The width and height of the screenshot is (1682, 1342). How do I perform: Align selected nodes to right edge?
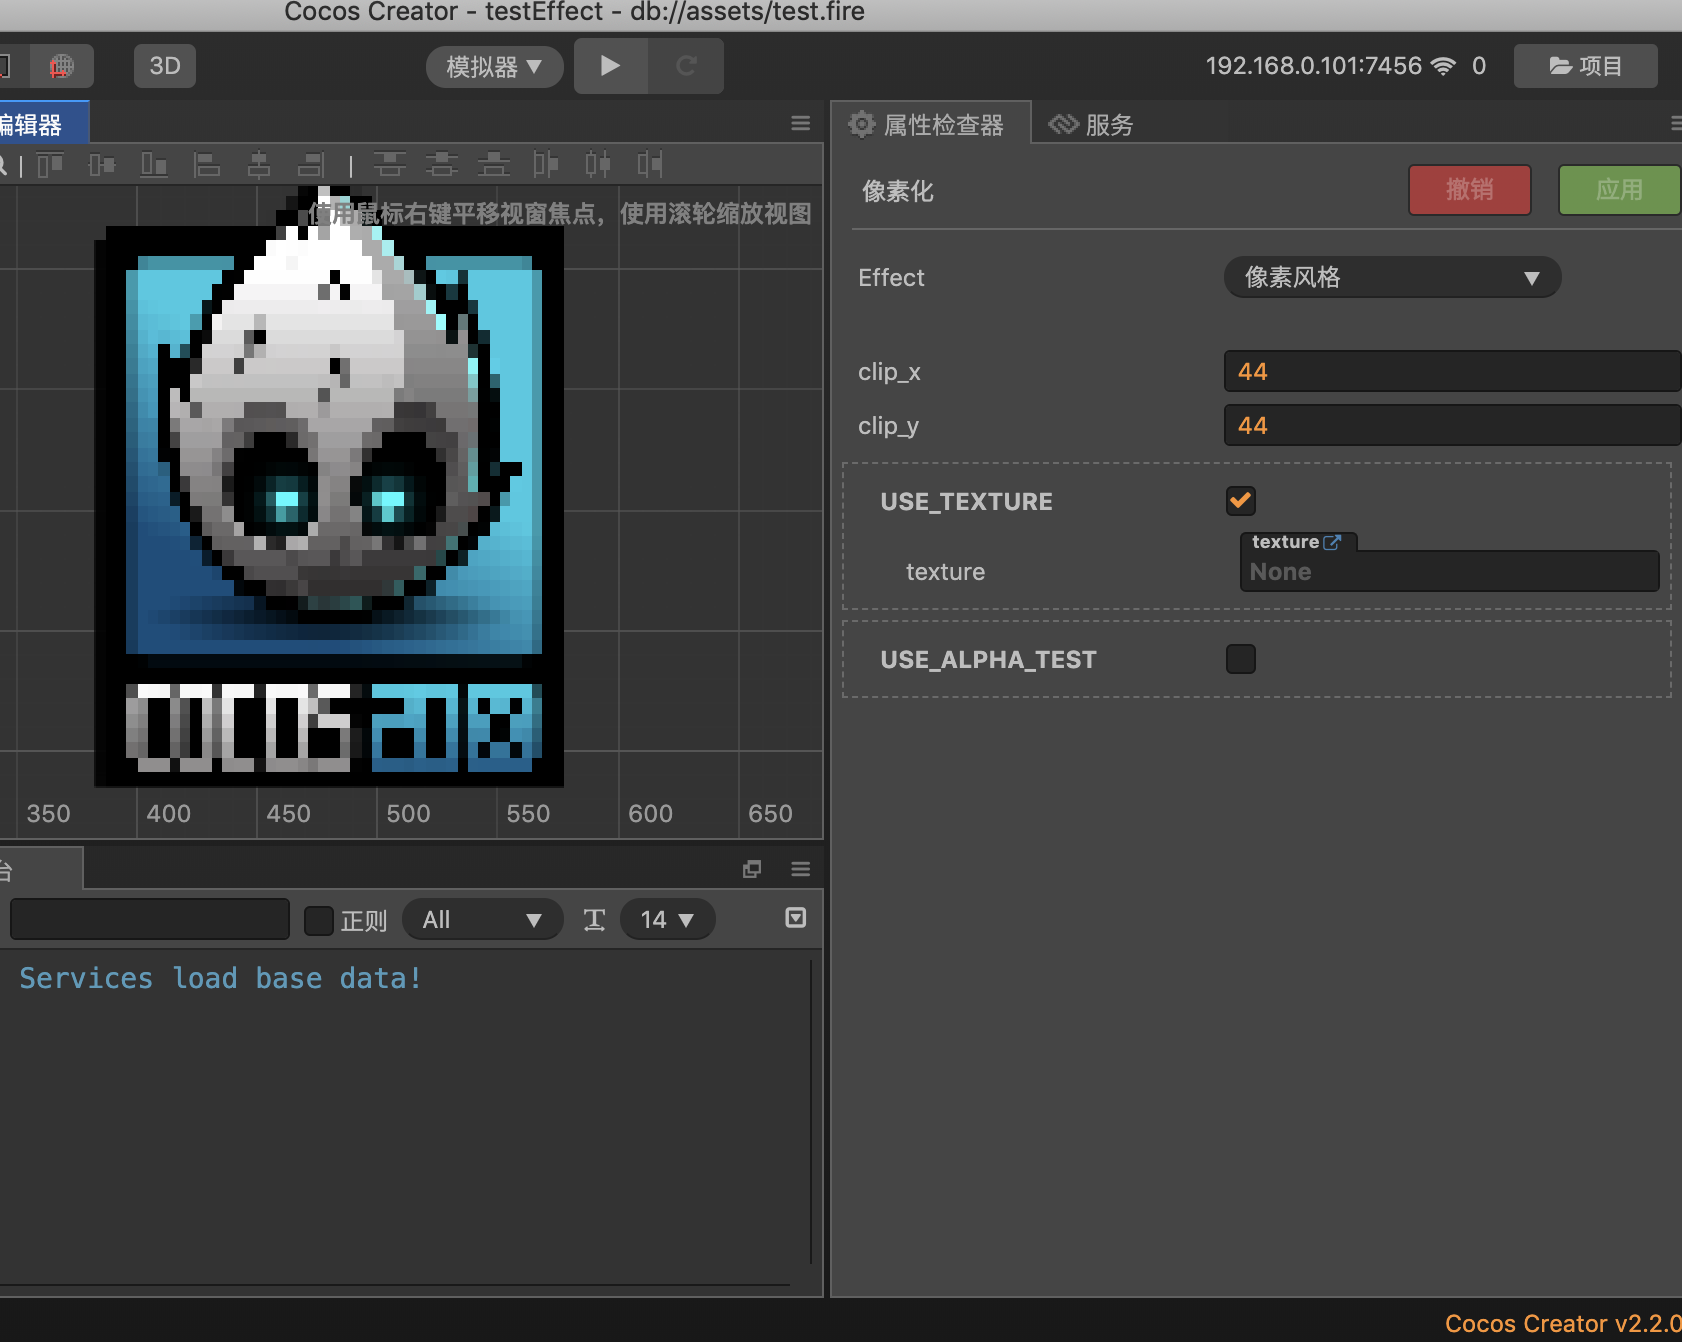coord(311,164)
